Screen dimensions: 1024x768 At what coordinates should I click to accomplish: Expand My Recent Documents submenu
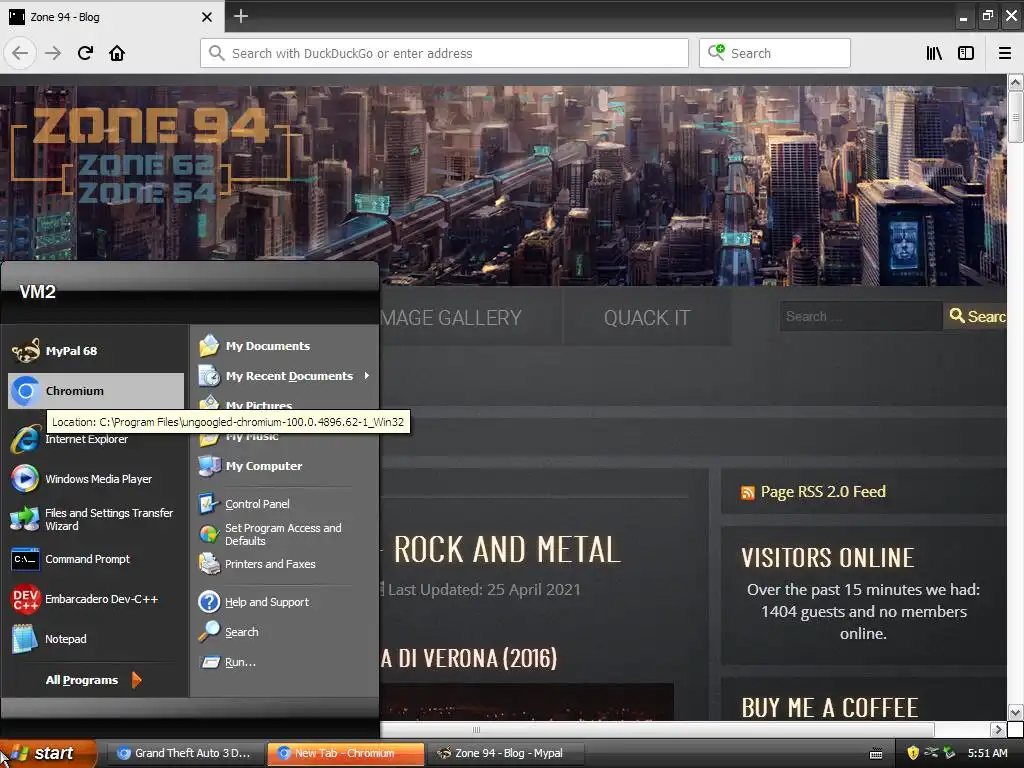tap(284, 376)
